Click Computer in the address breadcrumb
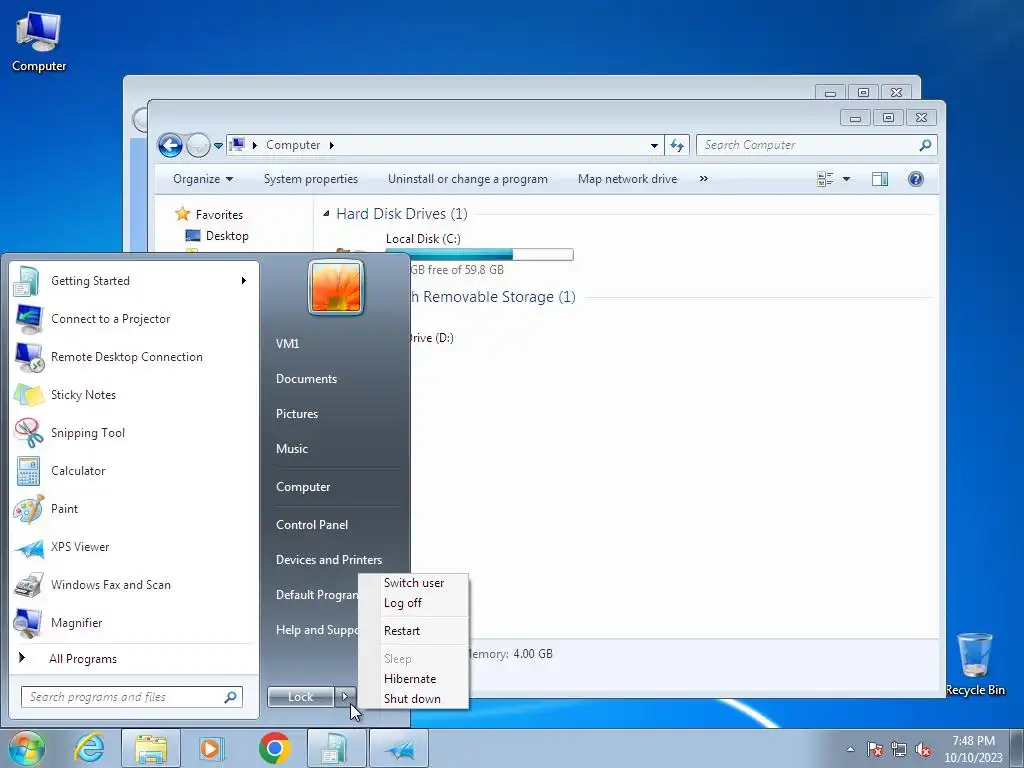This screenshot has height=768, width=1024. coord(293,145)
